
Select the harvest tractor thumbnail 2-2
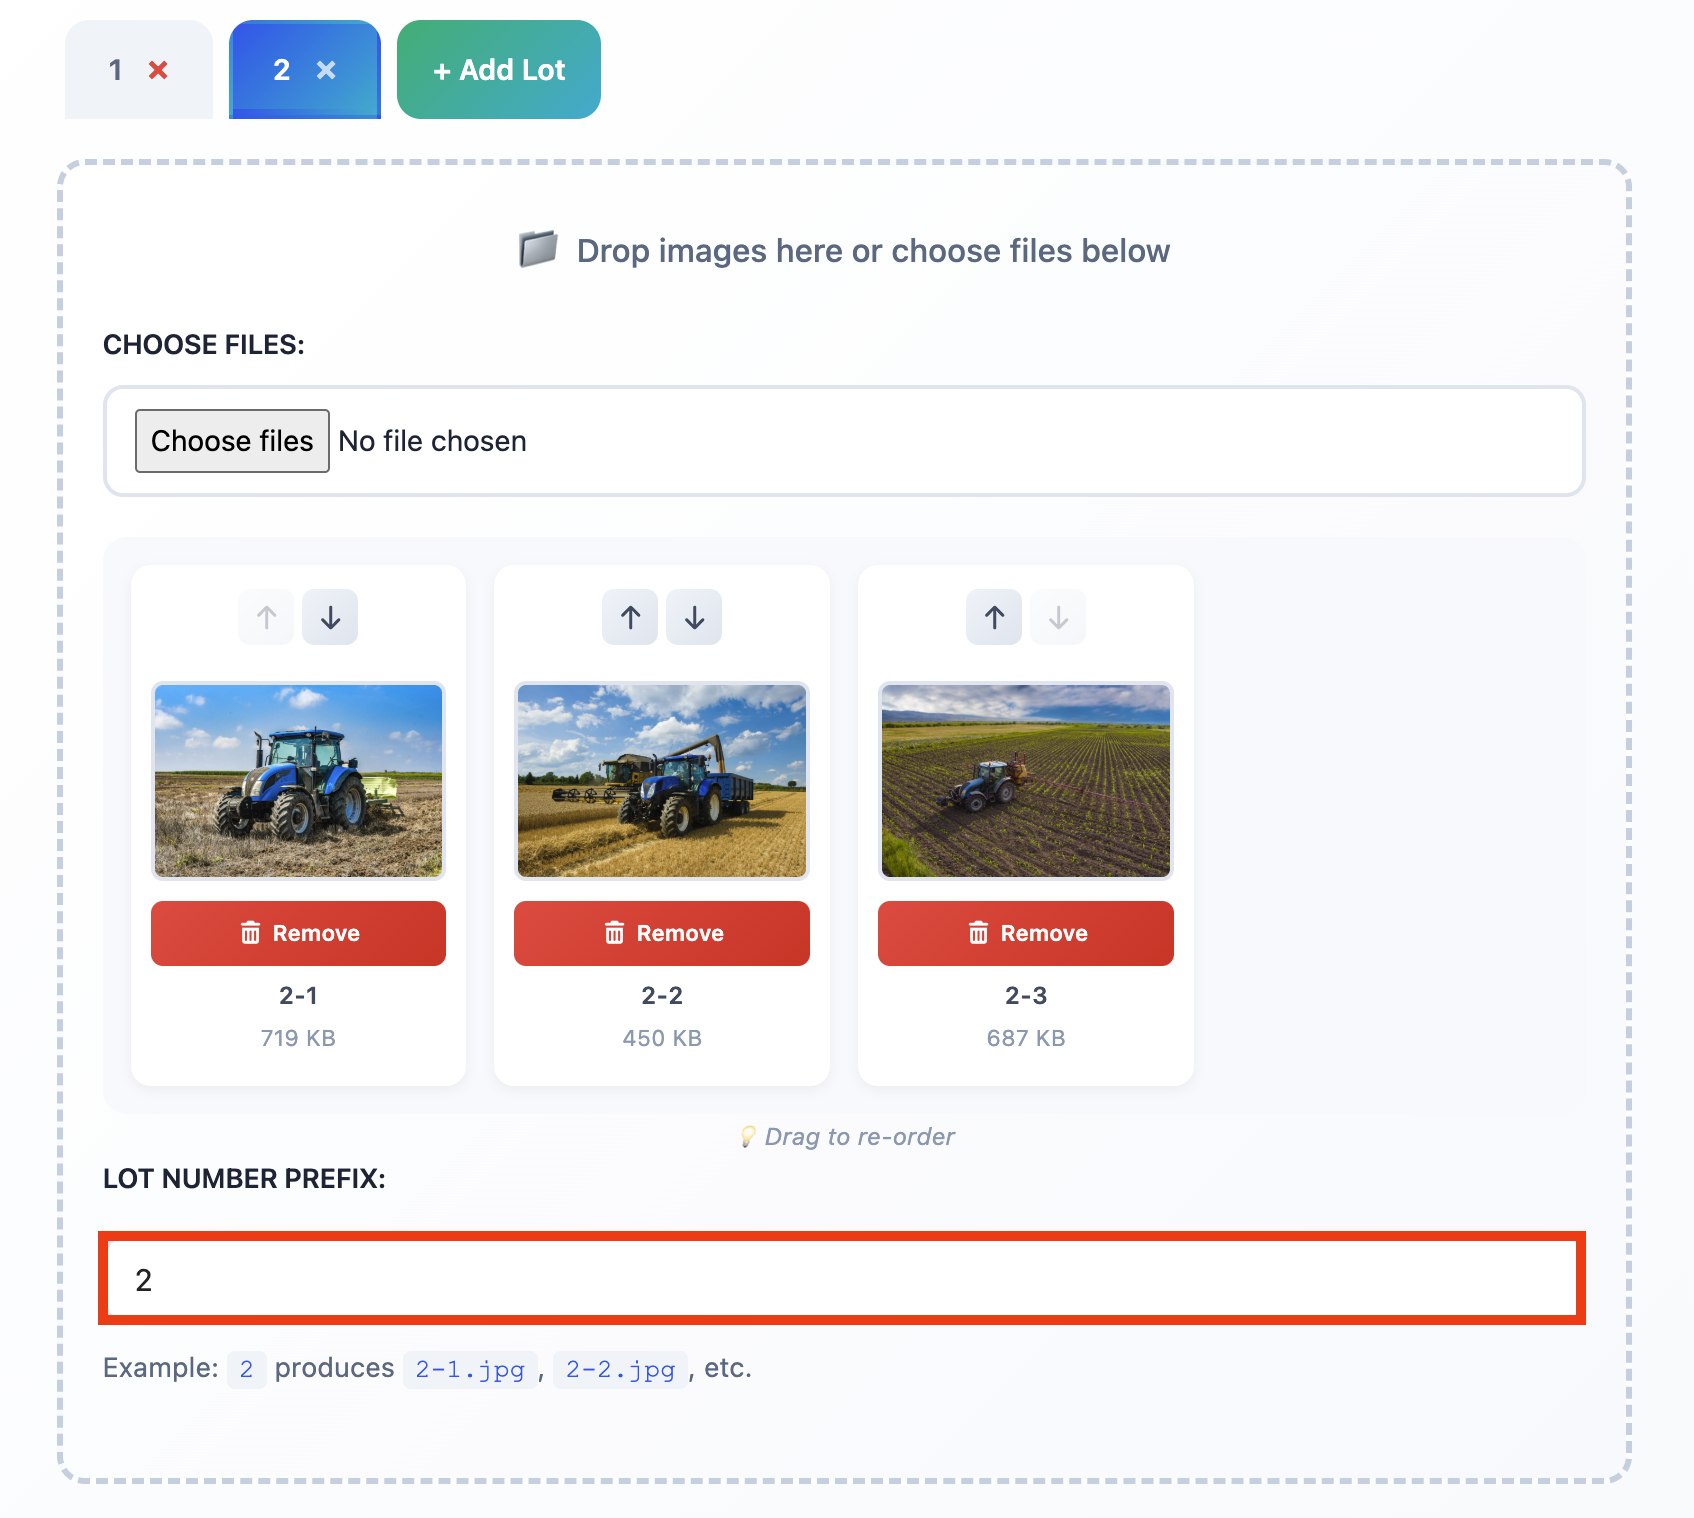pos(662,781)
